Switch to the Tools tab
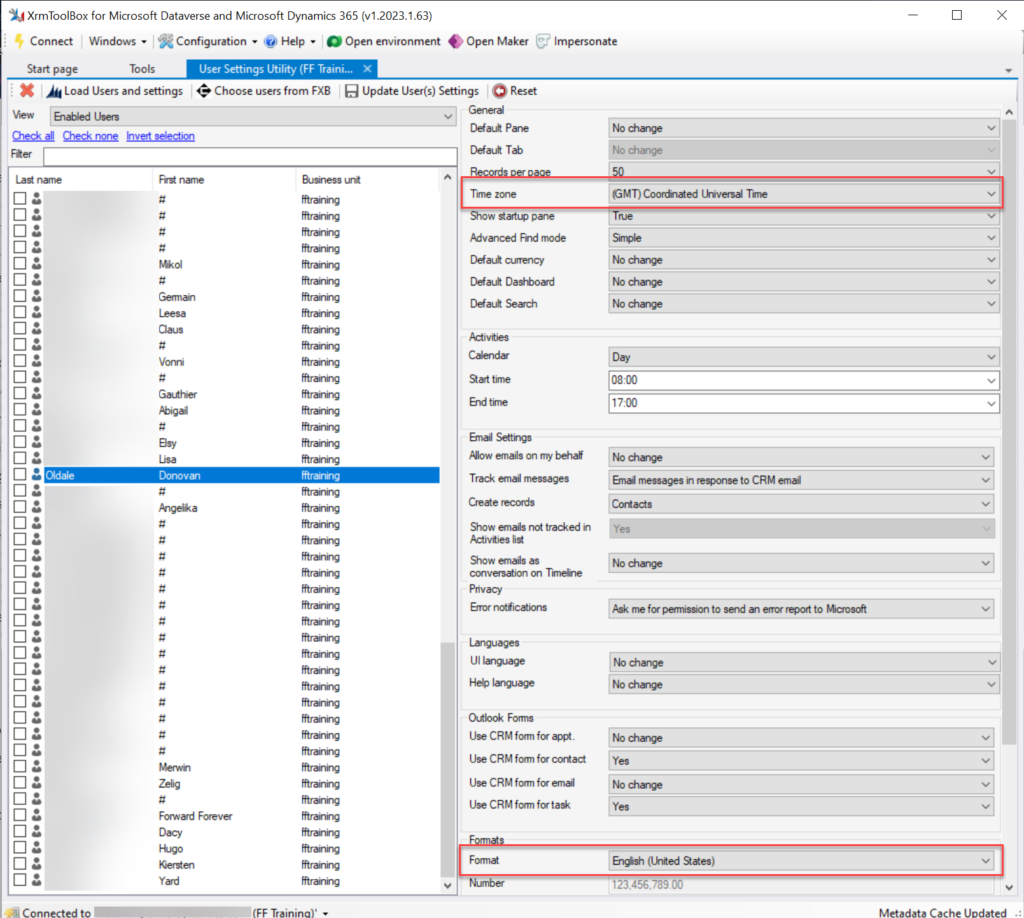1024x918 pixels. (142, 69)
